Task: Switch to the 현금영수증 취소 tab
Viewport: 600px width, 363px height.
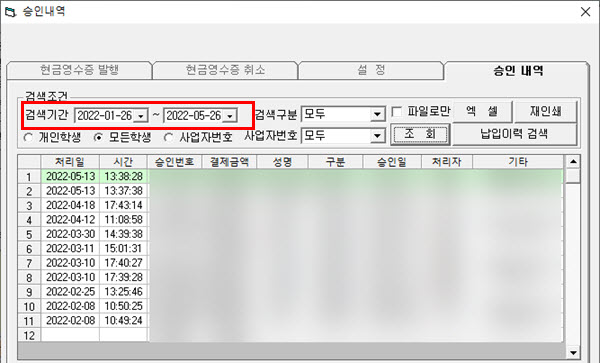Action: [x=225, y=70]
